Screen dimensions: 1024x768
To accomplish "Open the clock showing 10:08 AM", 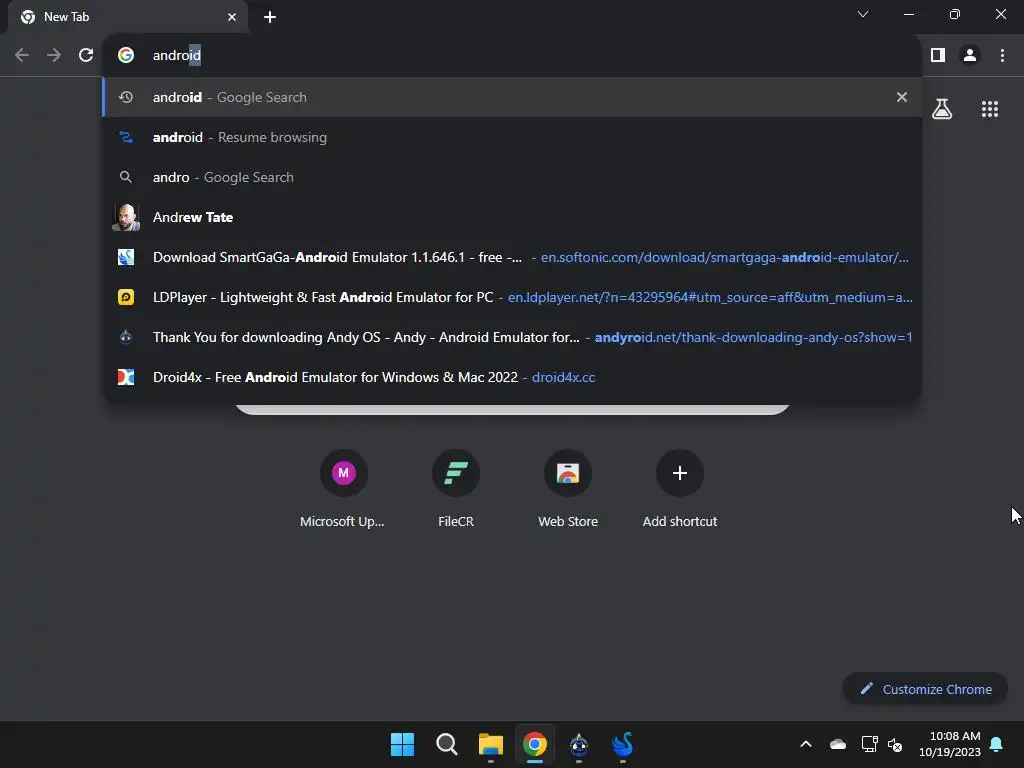I will point(950,744).
